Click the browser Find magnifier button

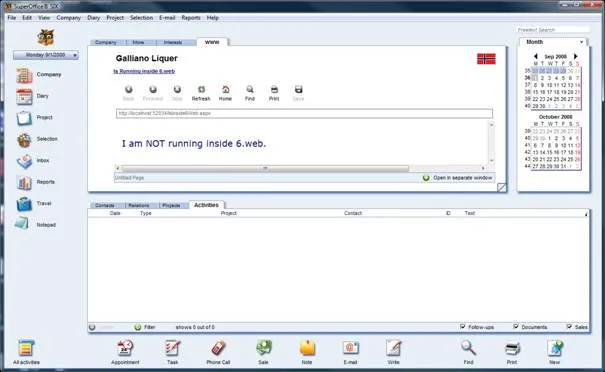pyautogui.click(x=250, y=93)
